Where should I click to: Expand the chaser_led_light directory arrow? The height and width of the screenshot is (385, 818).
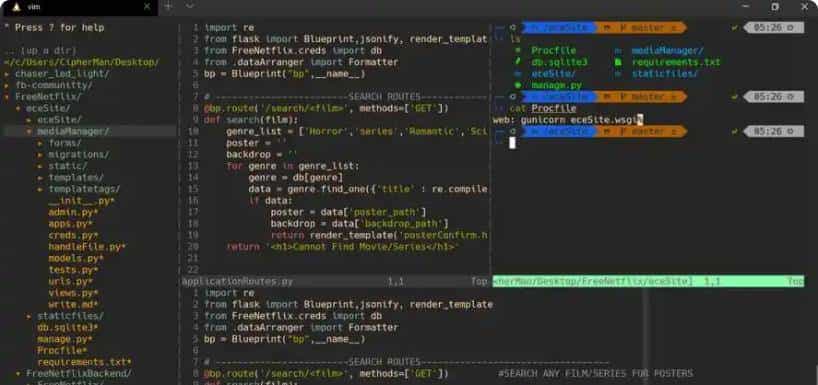point(7,74)
